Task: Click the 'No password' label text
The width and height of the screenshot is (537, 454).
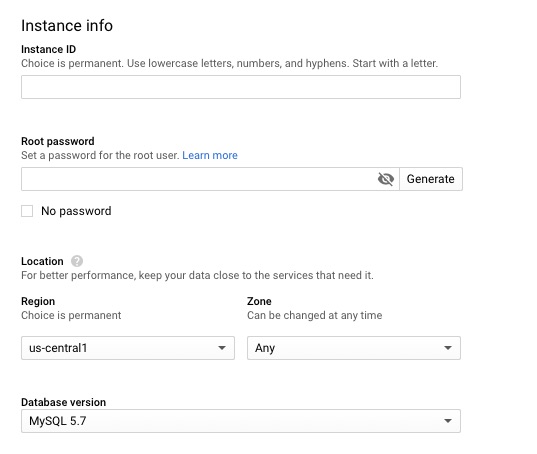Action: click(76, 211)
